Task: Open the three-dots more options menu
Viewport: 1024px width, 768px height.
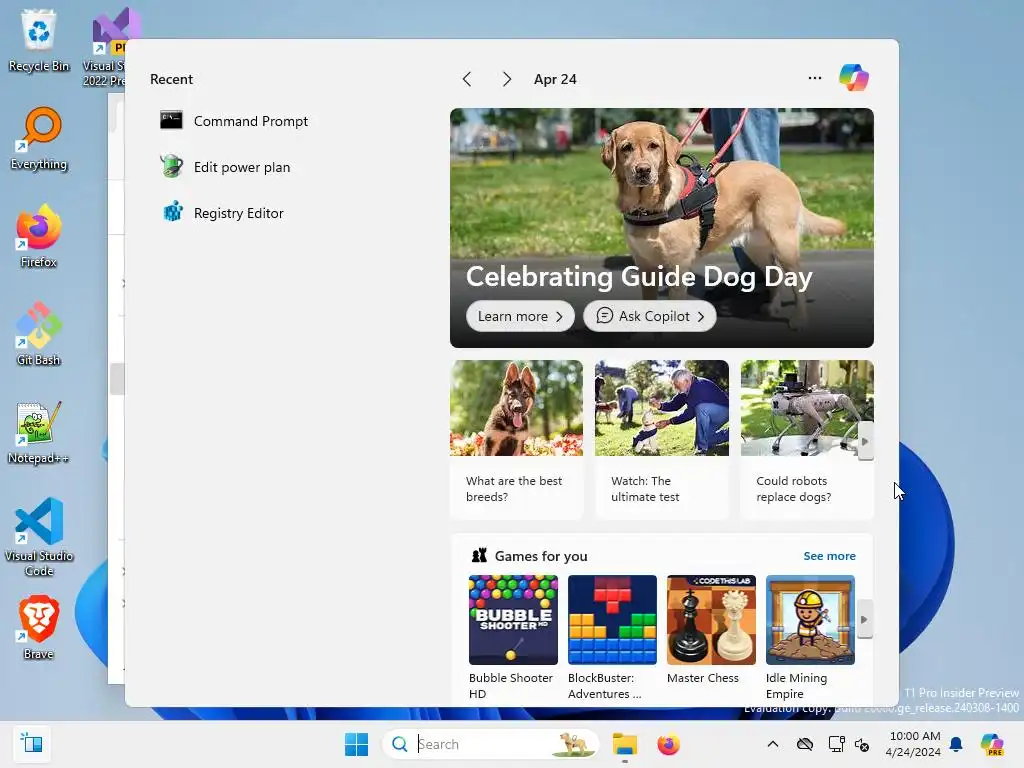Action: click(x=814, y=78)
